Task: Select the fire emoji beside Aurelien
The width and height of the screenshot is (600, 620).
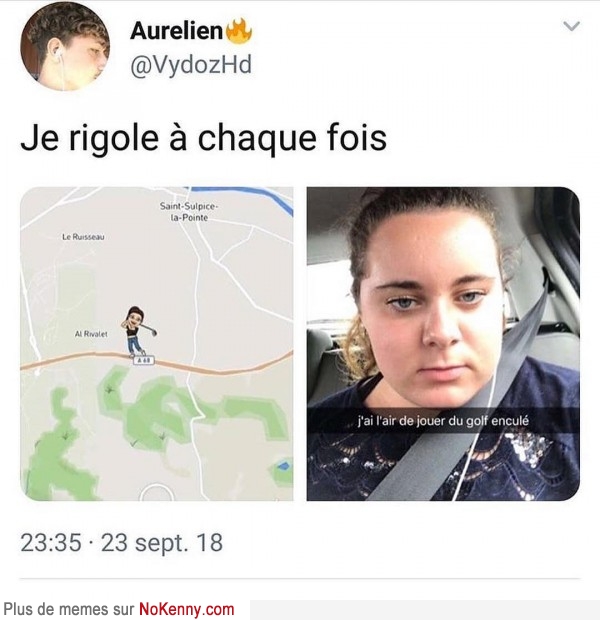Action: pyautogui.click(x=238, y=31)
